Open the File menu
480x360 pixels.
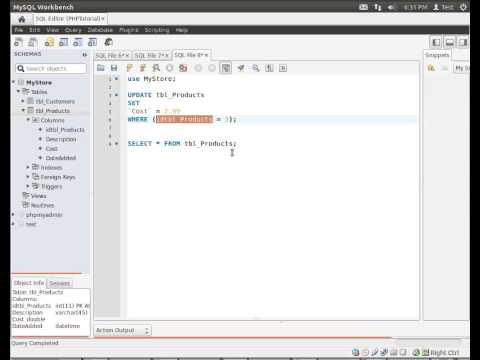[19, 30]
